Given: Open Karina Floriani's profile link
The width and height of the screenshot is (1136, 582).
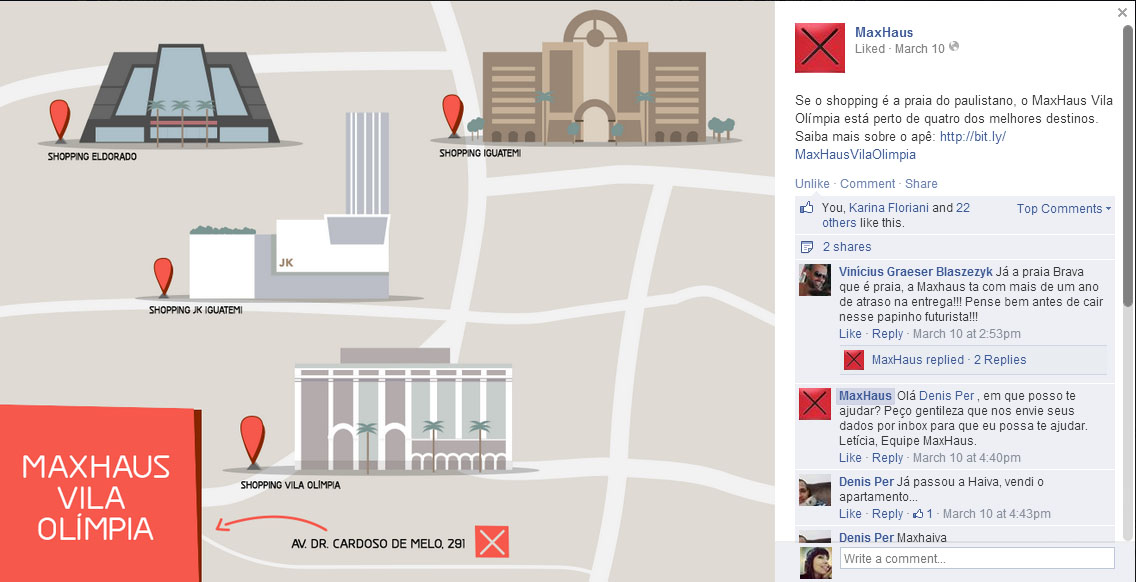Looking at the screenshot, I should 888,208.
